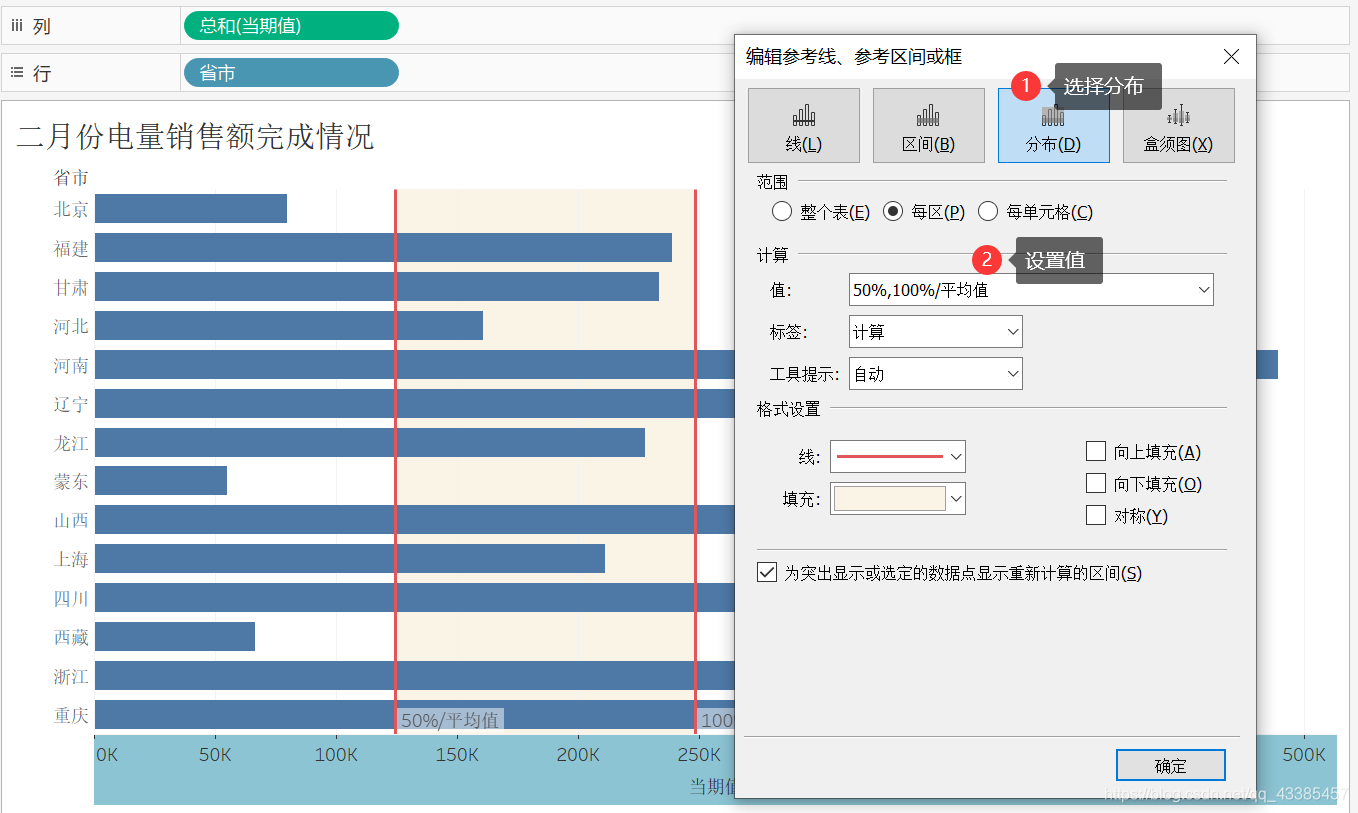This screenshot has height=813, width=1358.
Task: Click the 北京 bar in the chart
Action: (191, 209)
